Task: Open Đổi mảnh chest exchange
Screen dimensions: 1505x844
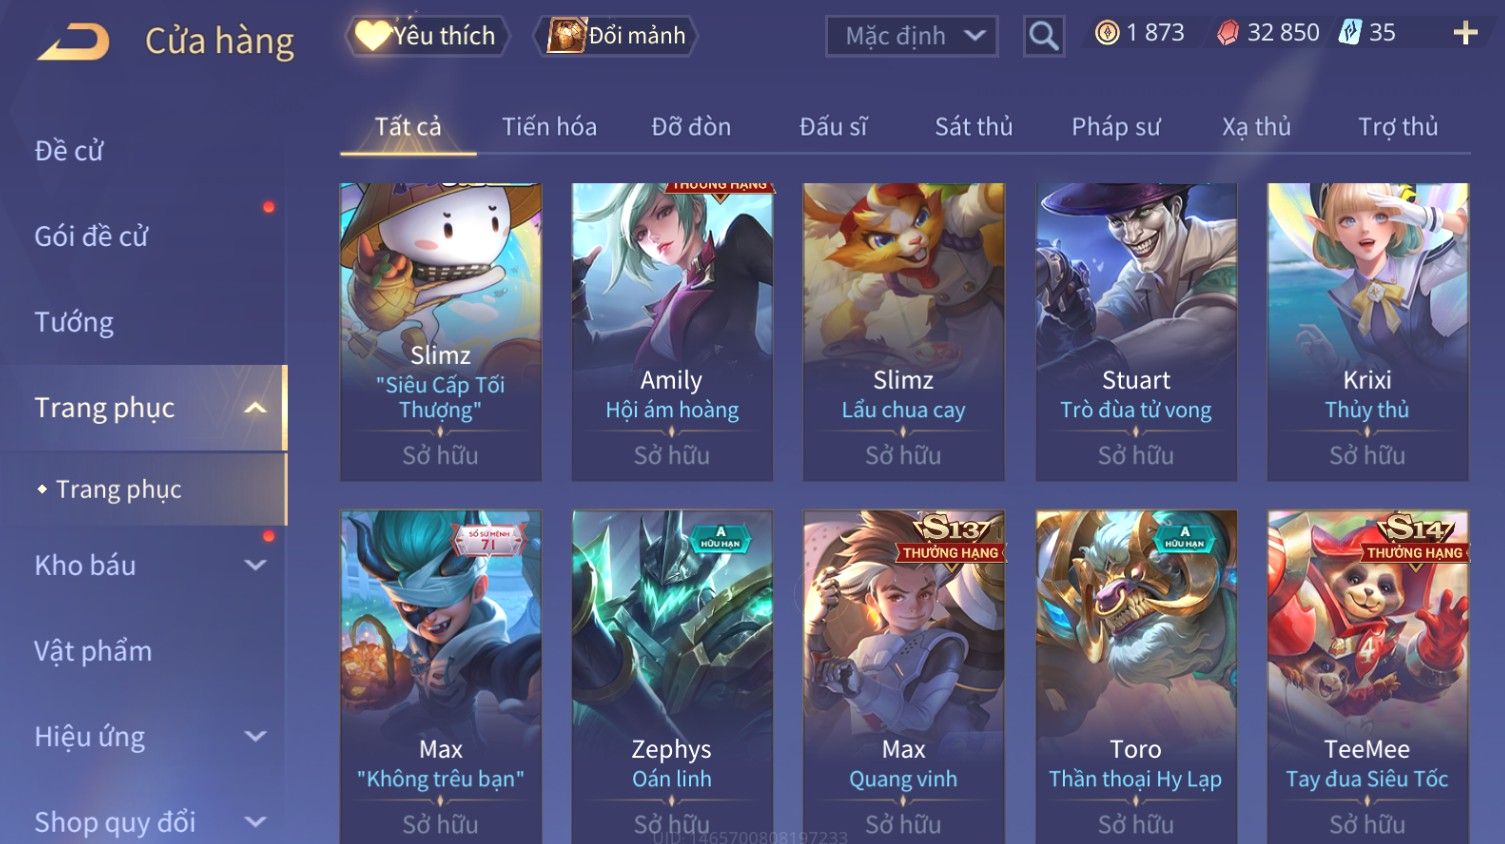Action: (615, 36)
